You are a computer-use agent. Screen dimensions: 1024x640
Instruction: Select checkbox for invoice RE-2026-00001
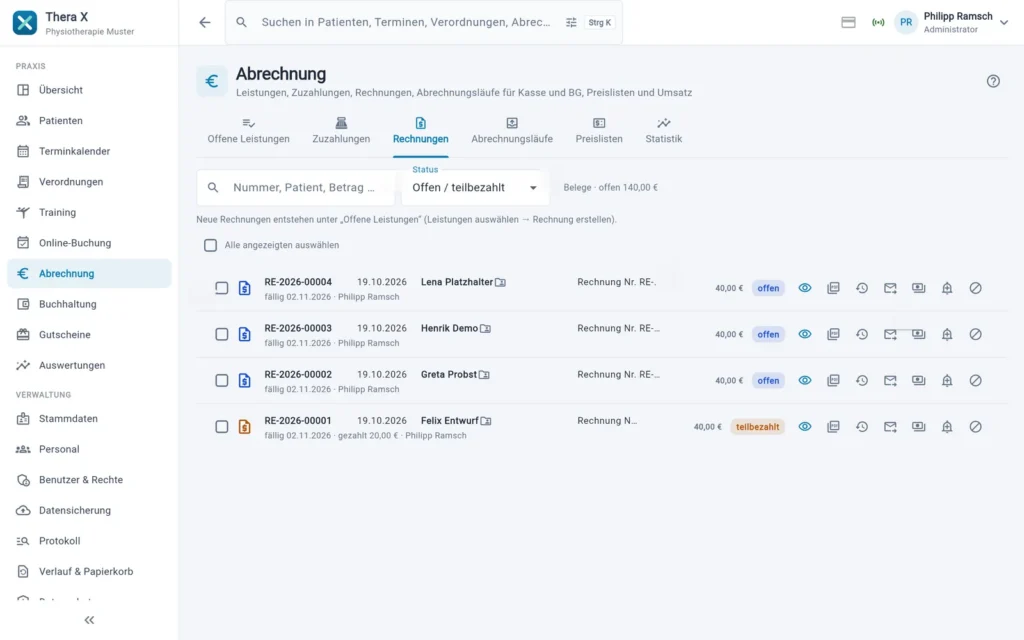[222, 426]
